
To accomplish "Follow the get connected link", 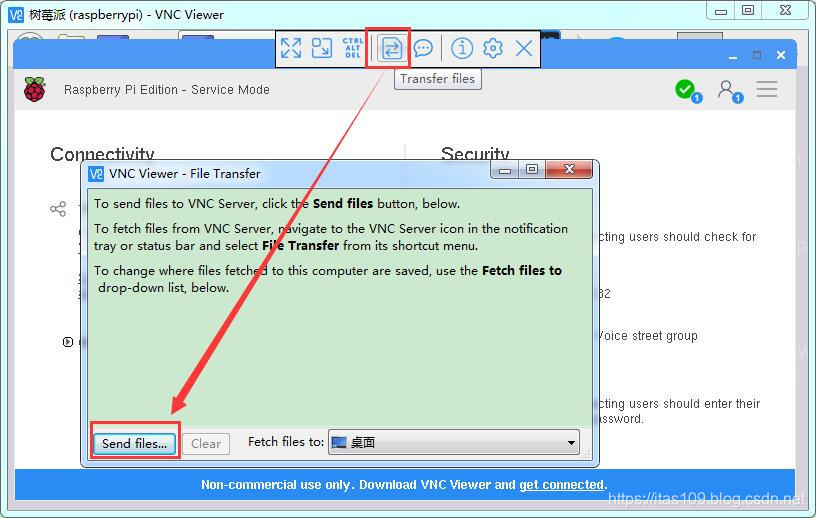I will click(562, 485).
